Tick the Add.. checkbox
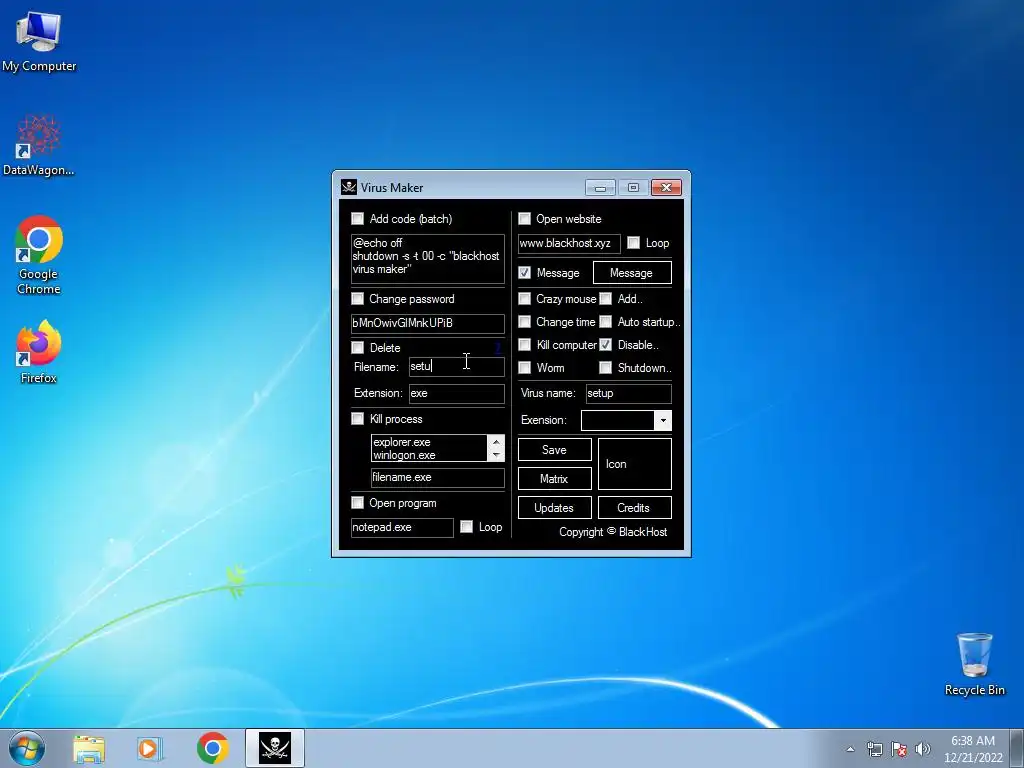 605,299
